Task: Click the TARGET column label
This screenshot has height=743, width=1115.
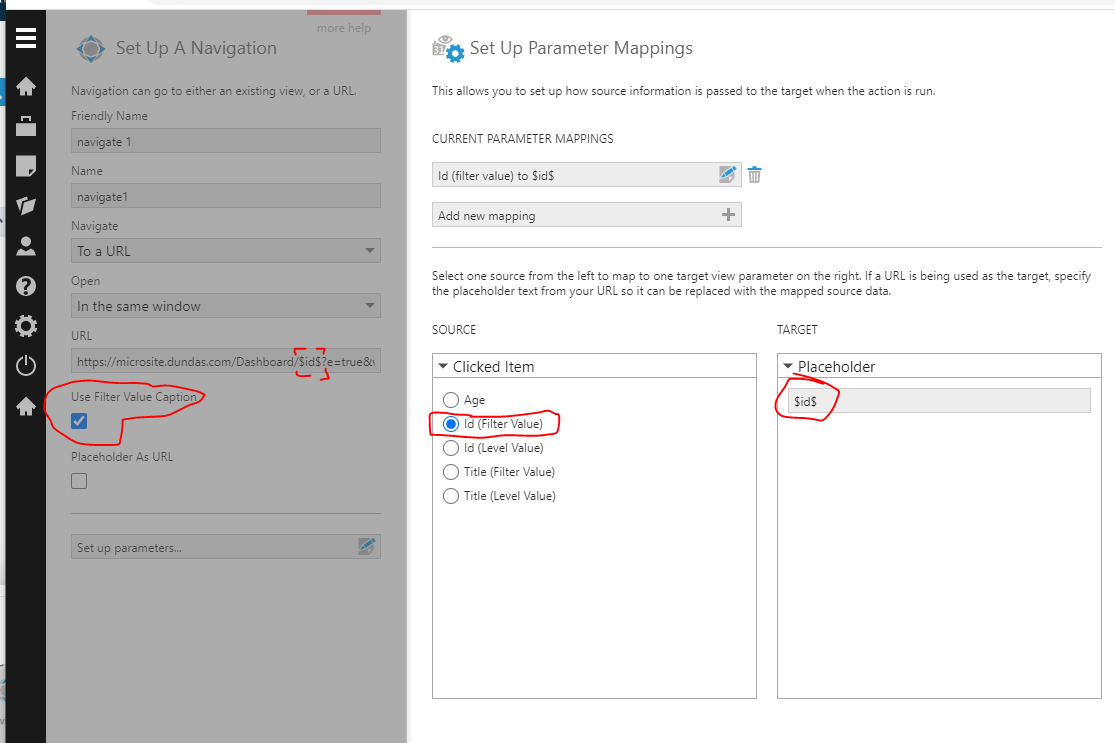Action: pyautogui.click(x=797, y=330)
